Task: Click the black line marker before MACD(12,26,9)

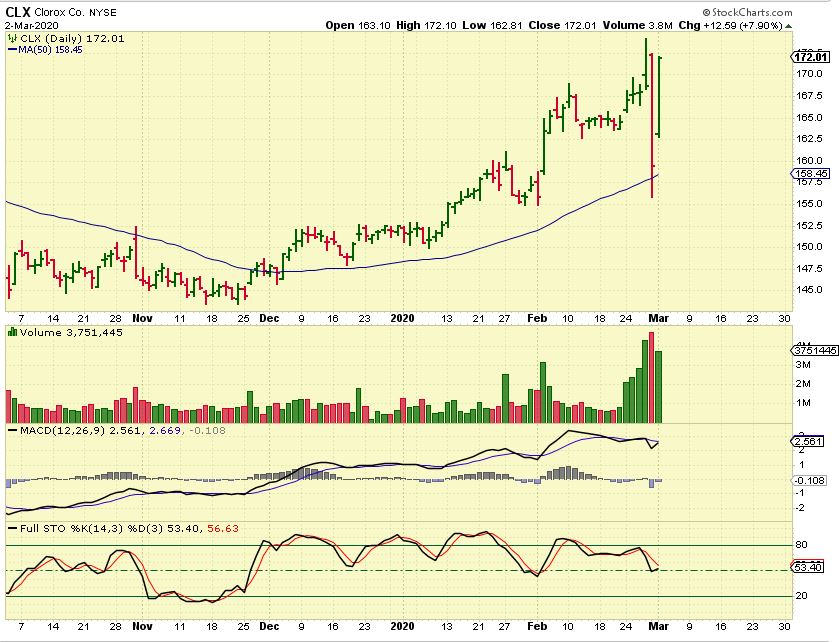Action: 12,430
